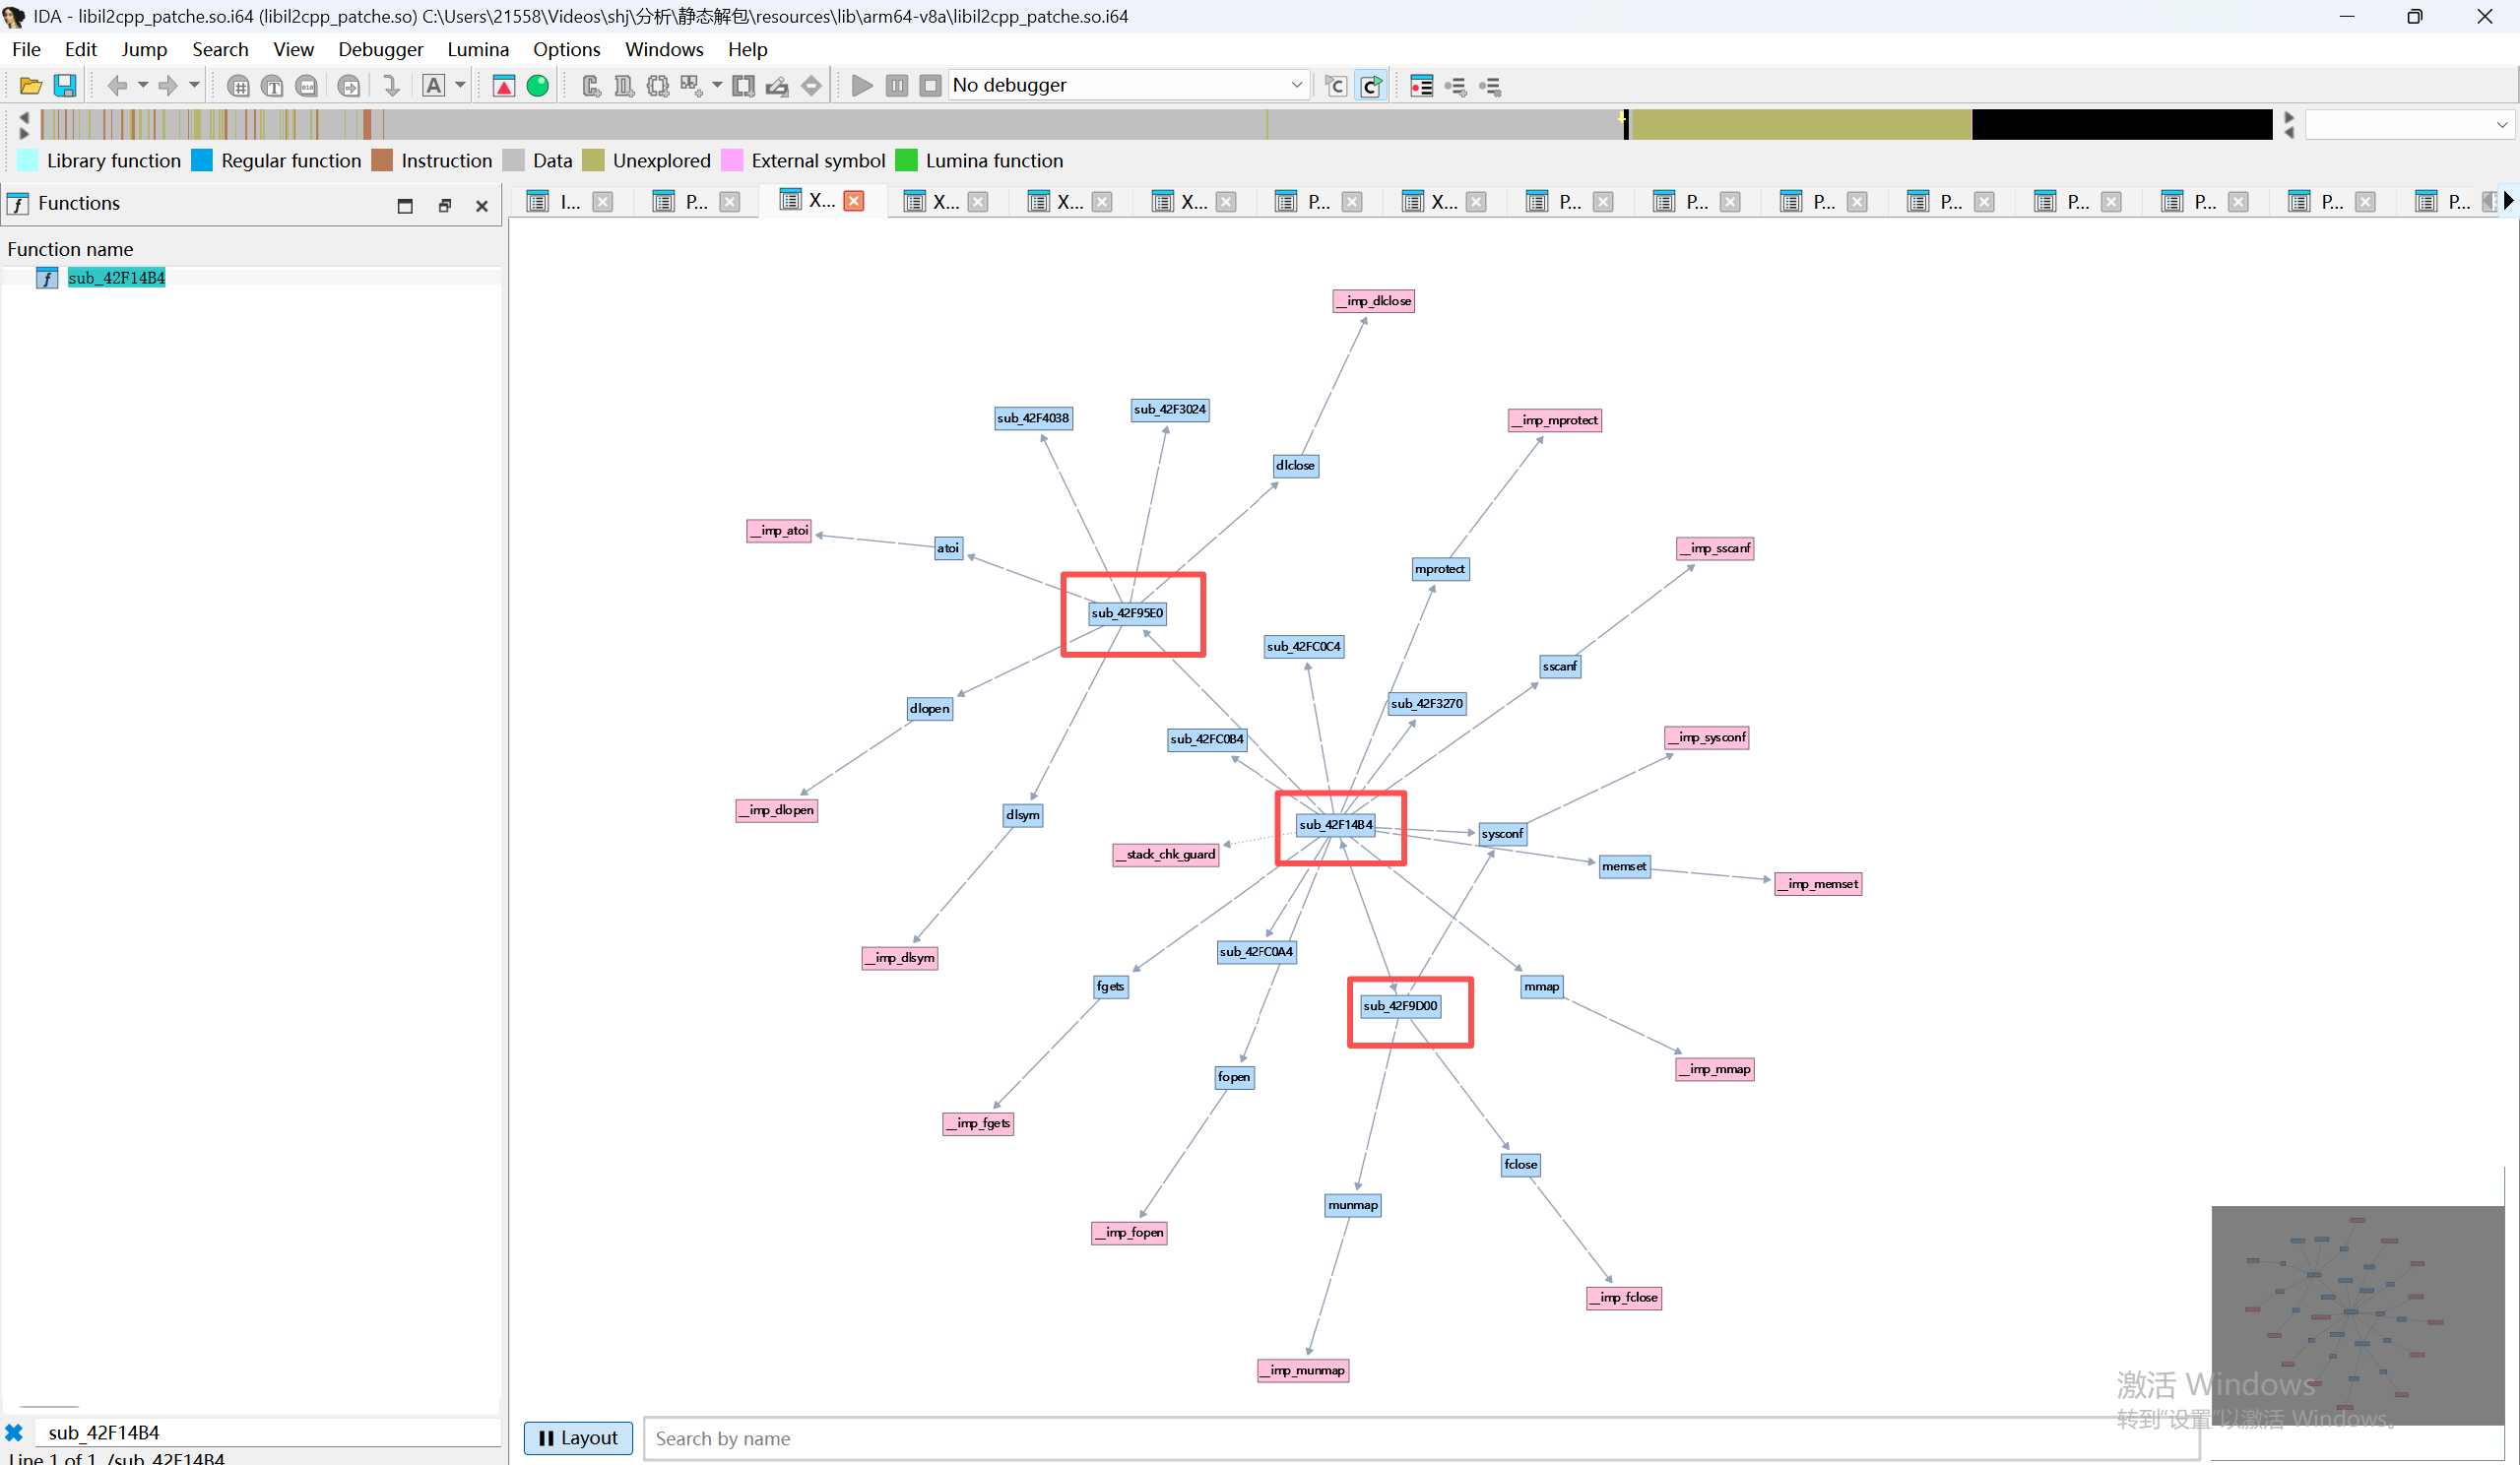The height and width of the screenshot is (1465, 2520).
Task: Open the No debugger dropdown
Action: click(1296, 85)
